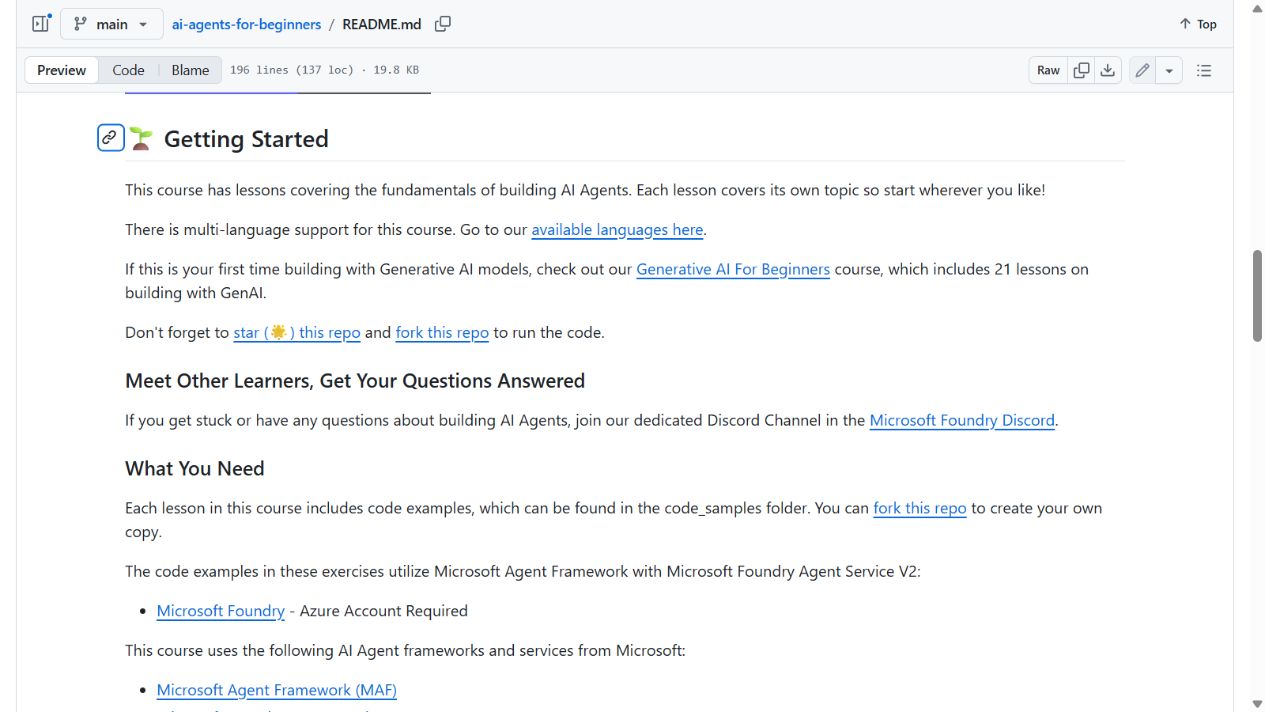Click the scrollbar down arrow
1265x712 pixels.
1257,704
